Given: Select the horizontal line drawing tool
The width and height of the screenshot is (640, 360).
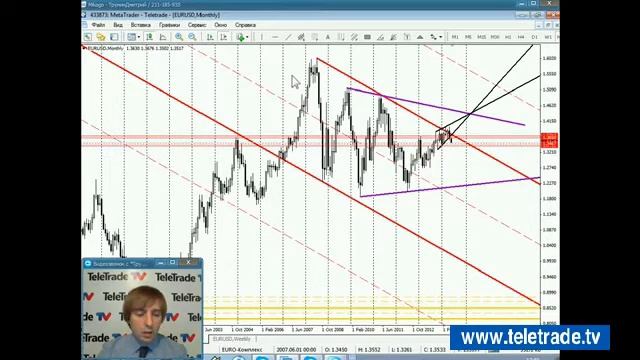Looking at the screenshot, I should [x=275, y=37].
